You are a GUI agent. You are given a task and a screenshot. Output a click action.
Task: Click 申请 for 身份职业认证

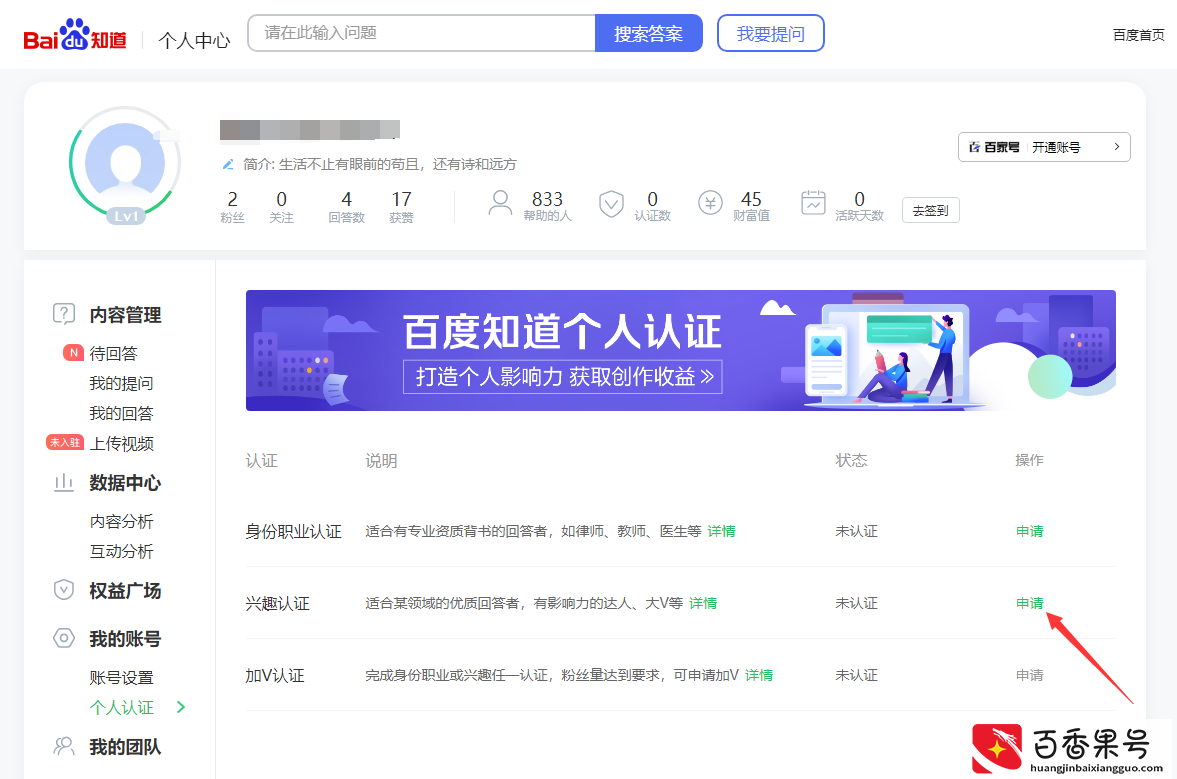pos(1030,531)
